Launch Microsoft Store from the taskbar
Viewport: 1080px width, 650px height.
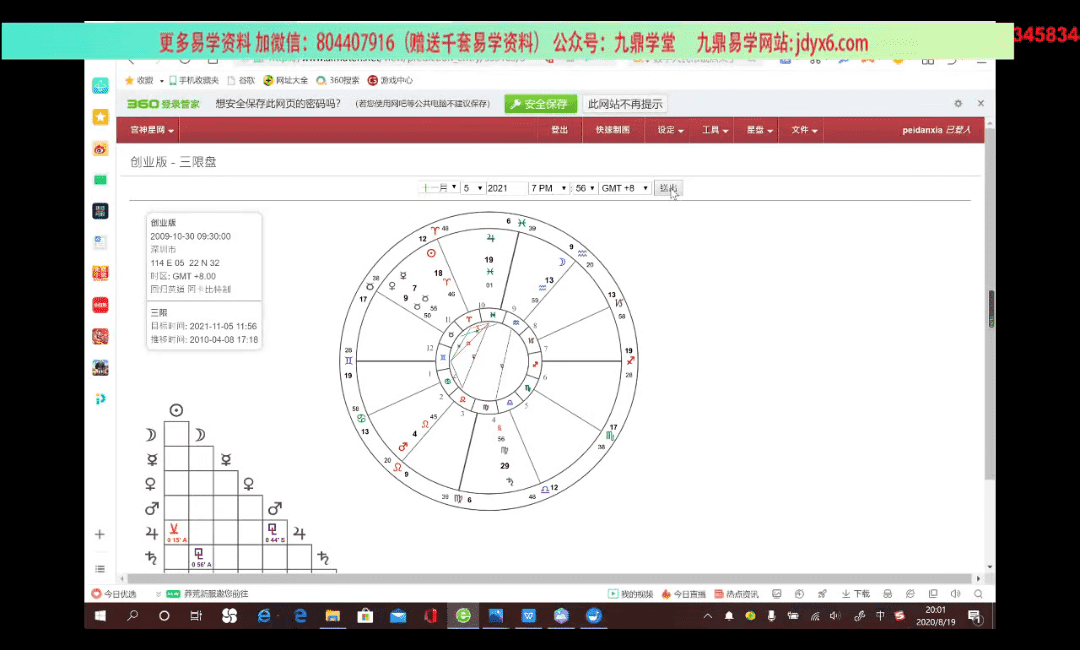point(365,616)
